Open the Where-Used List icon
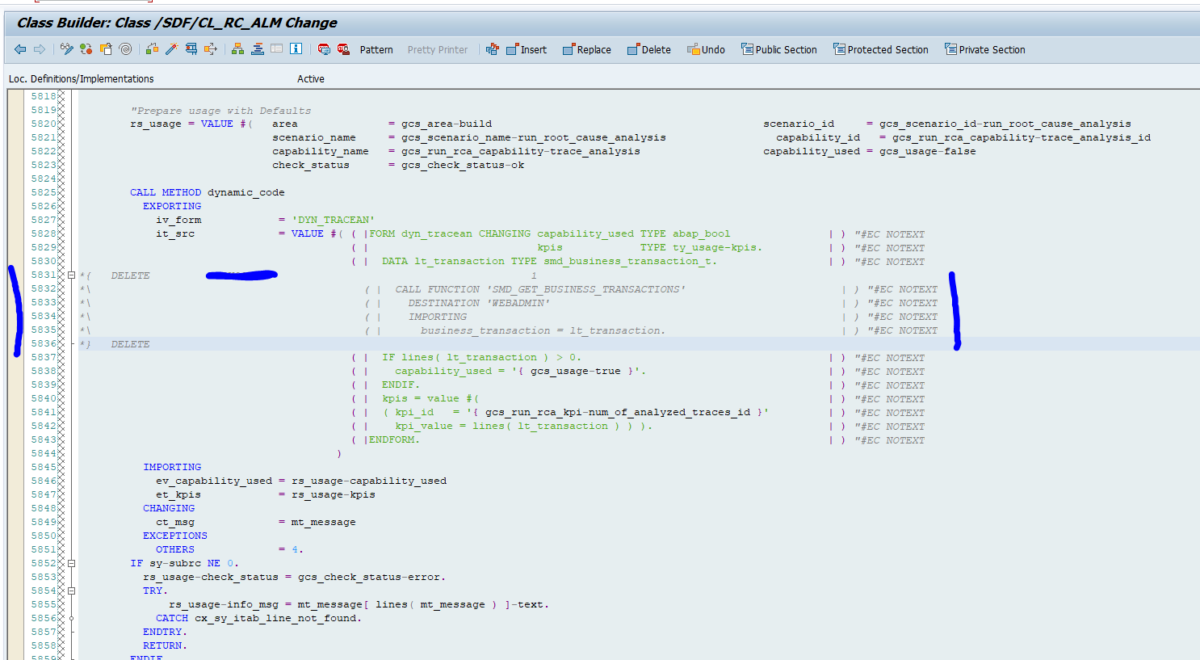 (x=191, y=49)
